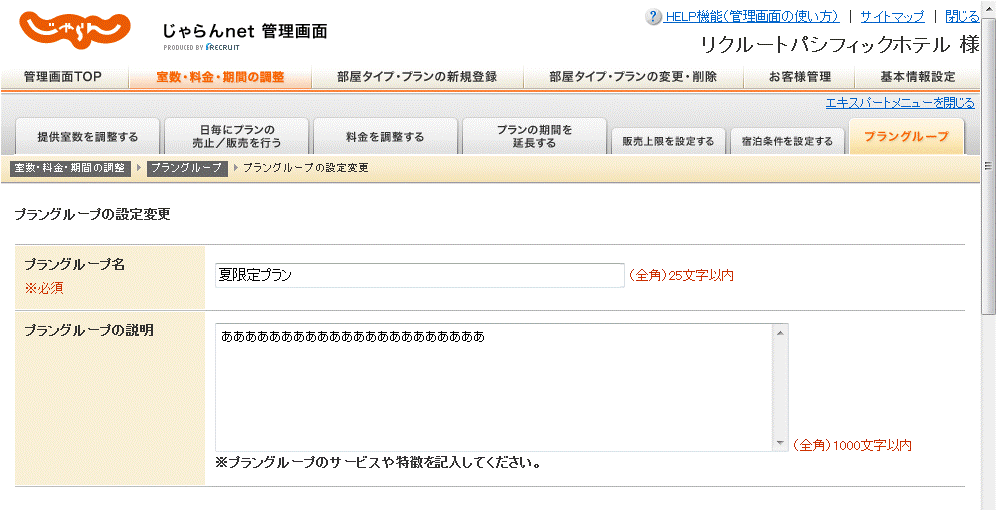Switch to 料金を調整する tab

(385, 137)
